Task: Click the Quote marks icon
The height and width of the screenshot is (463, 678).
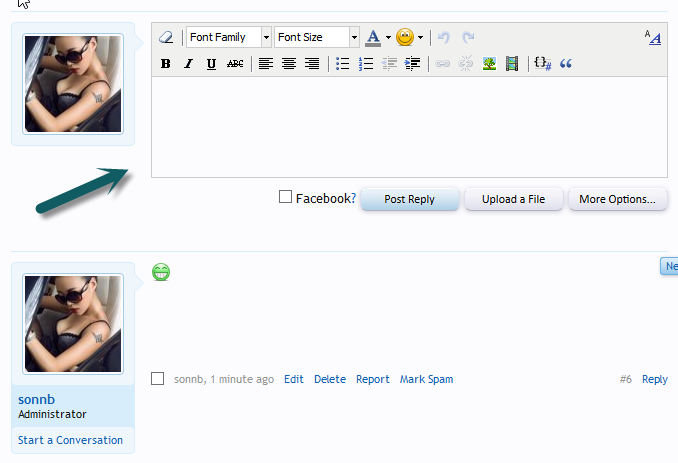Action: 566,64
